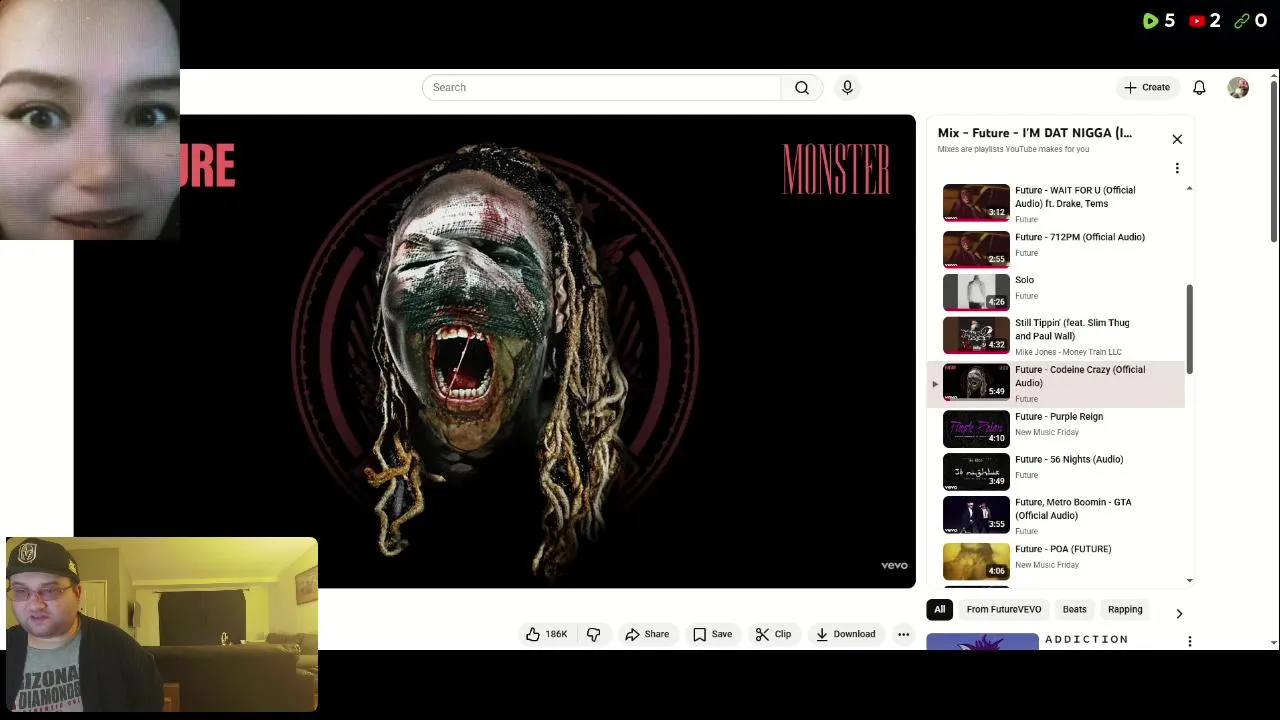Play Still Tippin' playlist item

click(1056, 337)
